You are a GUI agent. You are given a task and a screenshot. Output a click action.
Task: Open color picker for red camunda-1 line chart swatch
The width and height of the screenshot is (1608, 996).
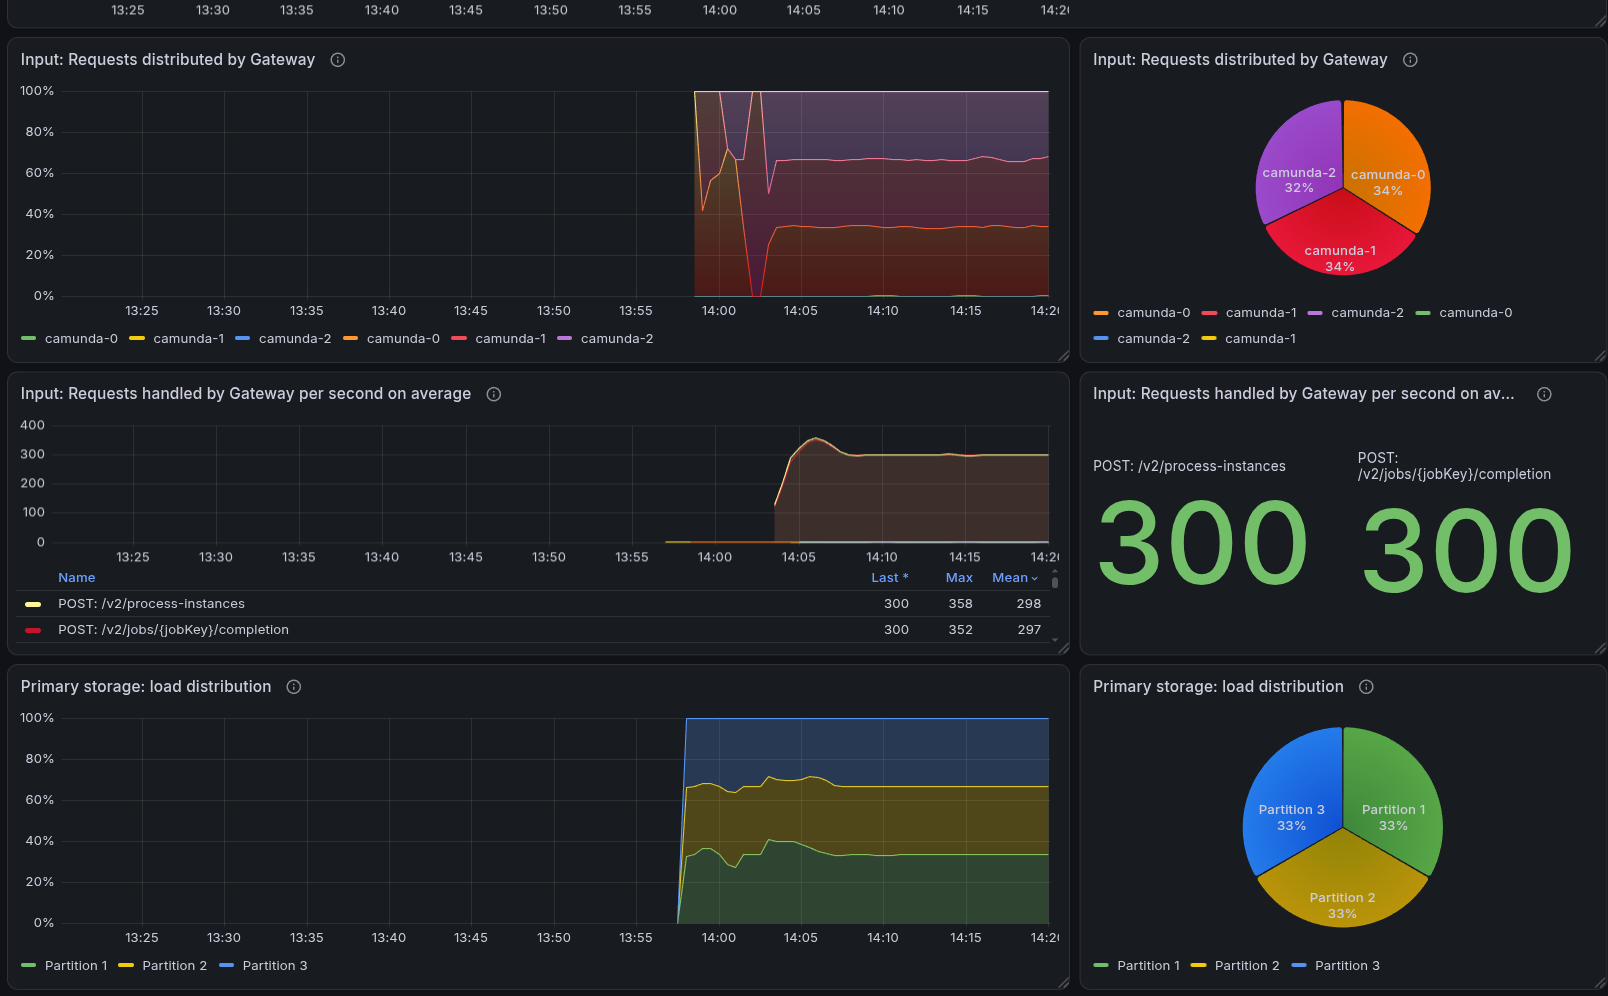pyautogui.click(x=459, y=339)
